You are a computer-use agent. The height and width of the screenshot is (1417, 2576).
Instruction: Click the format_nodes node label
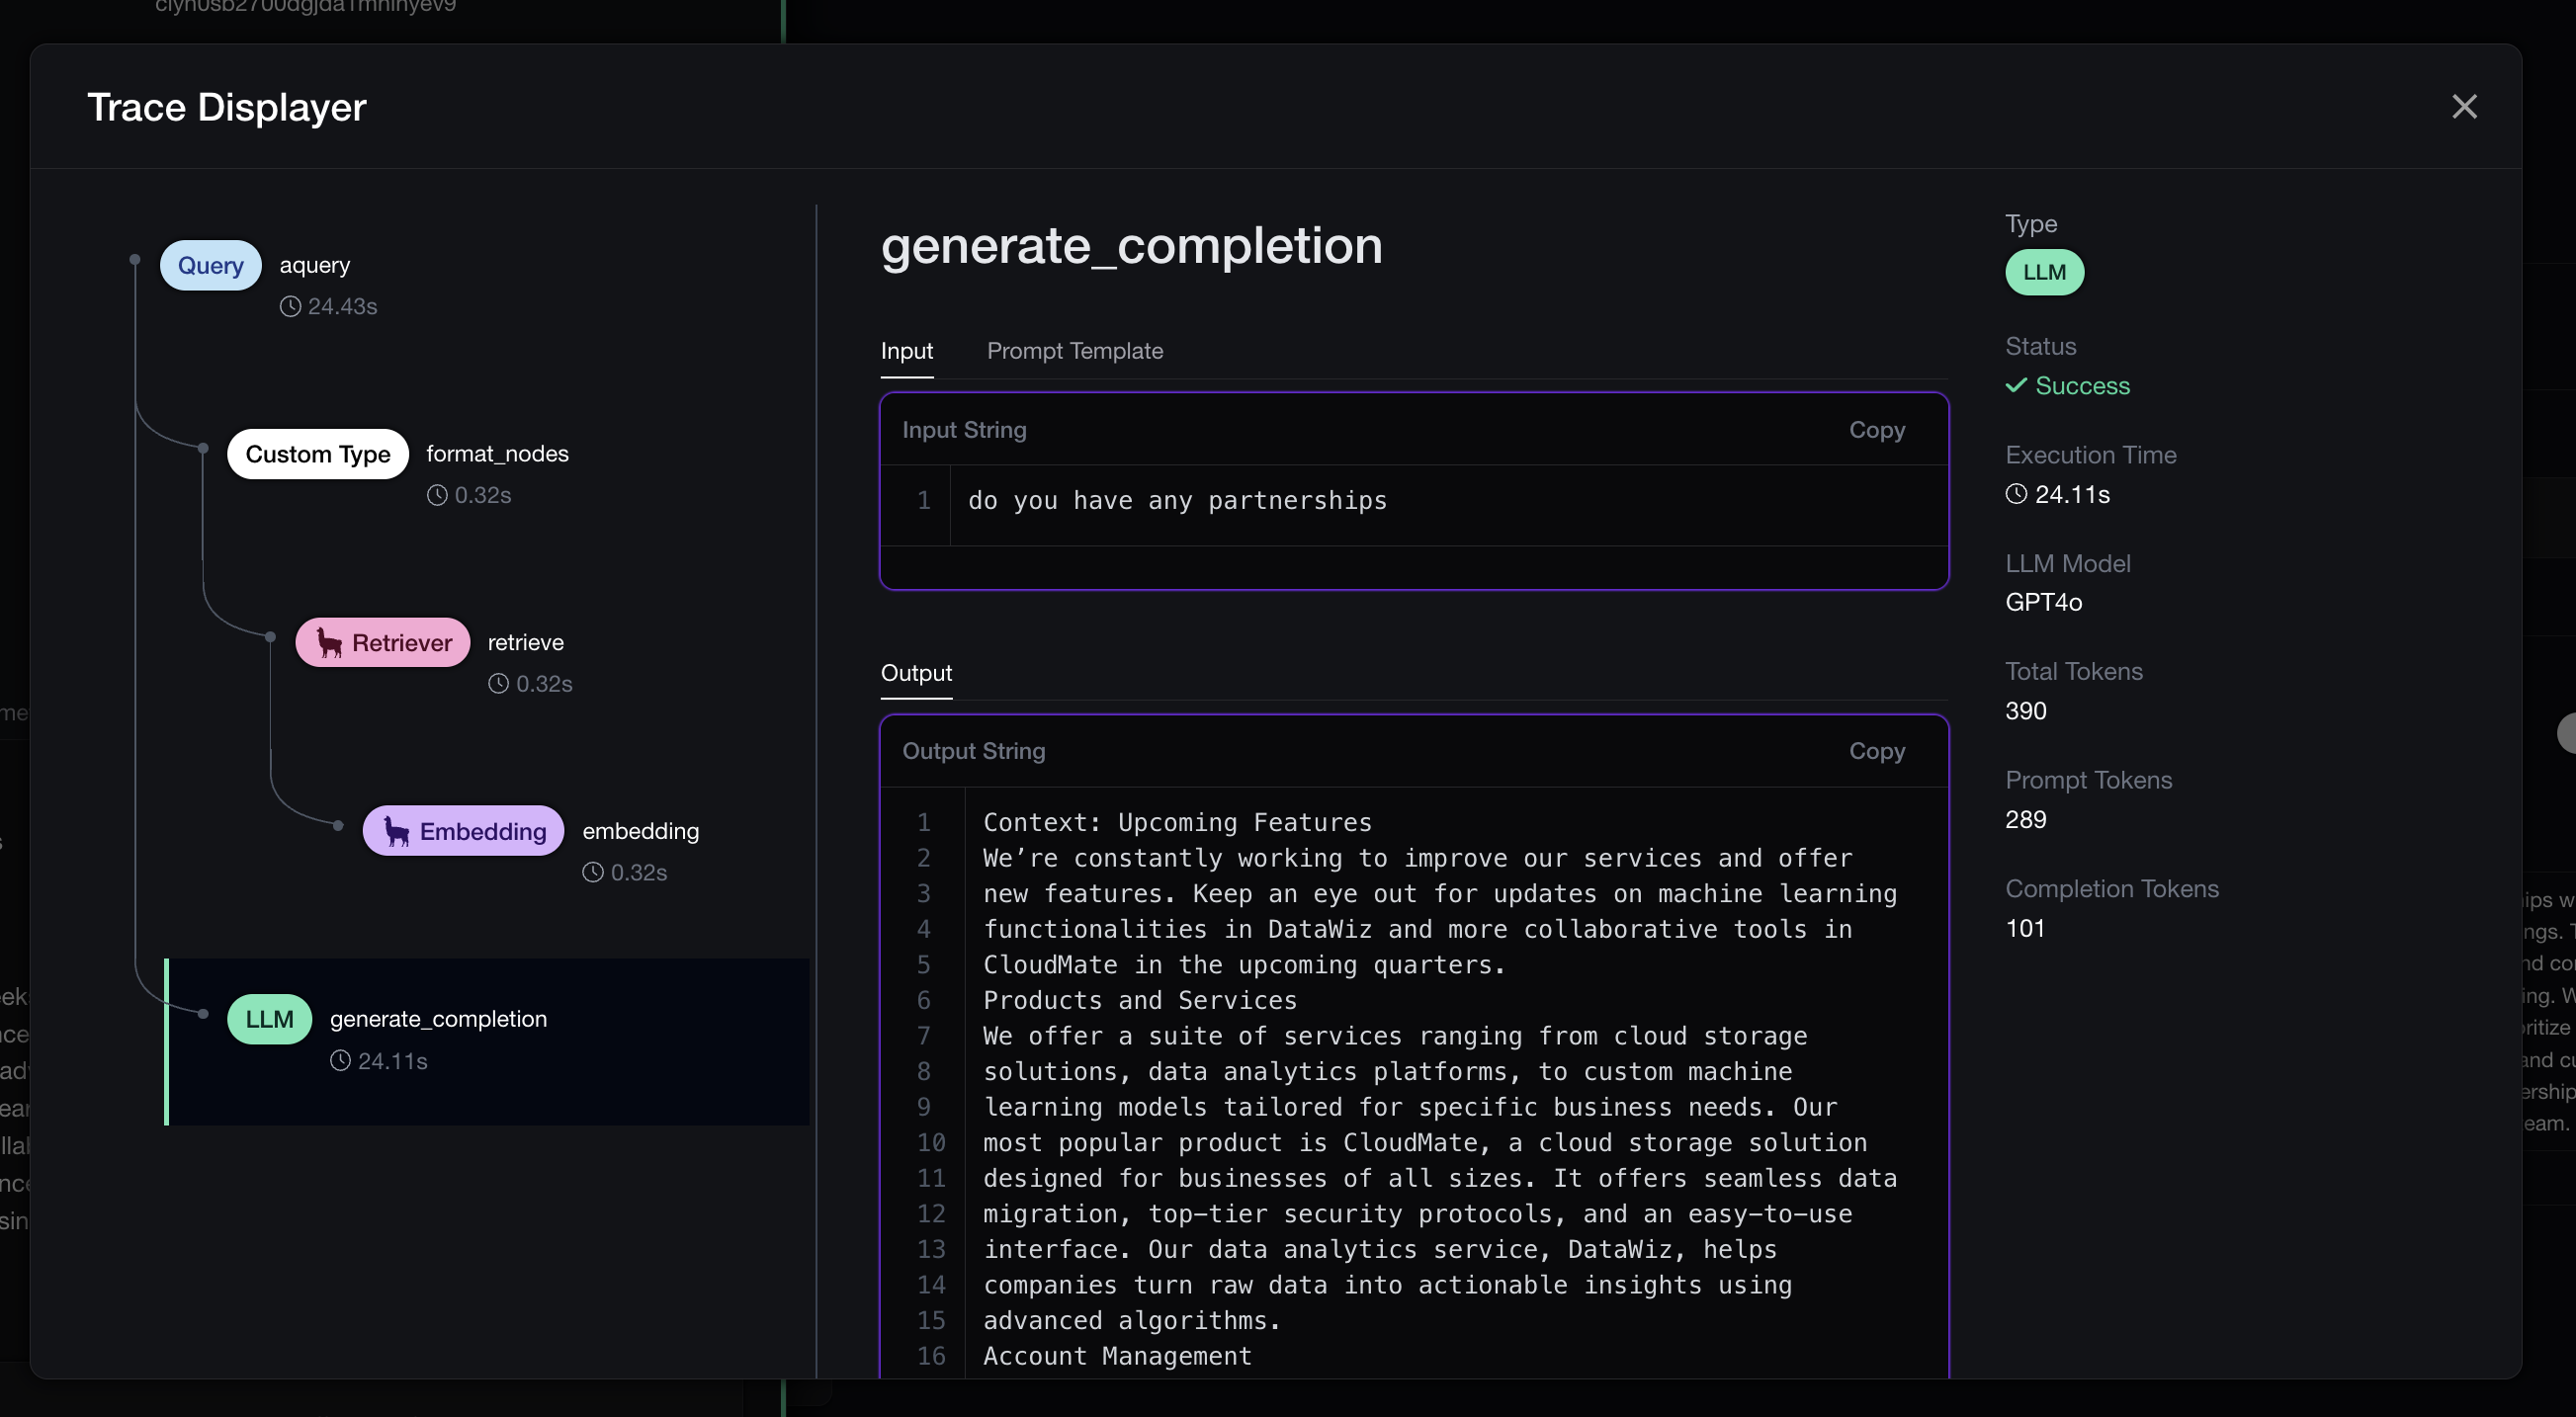click(x=497, y=454)
